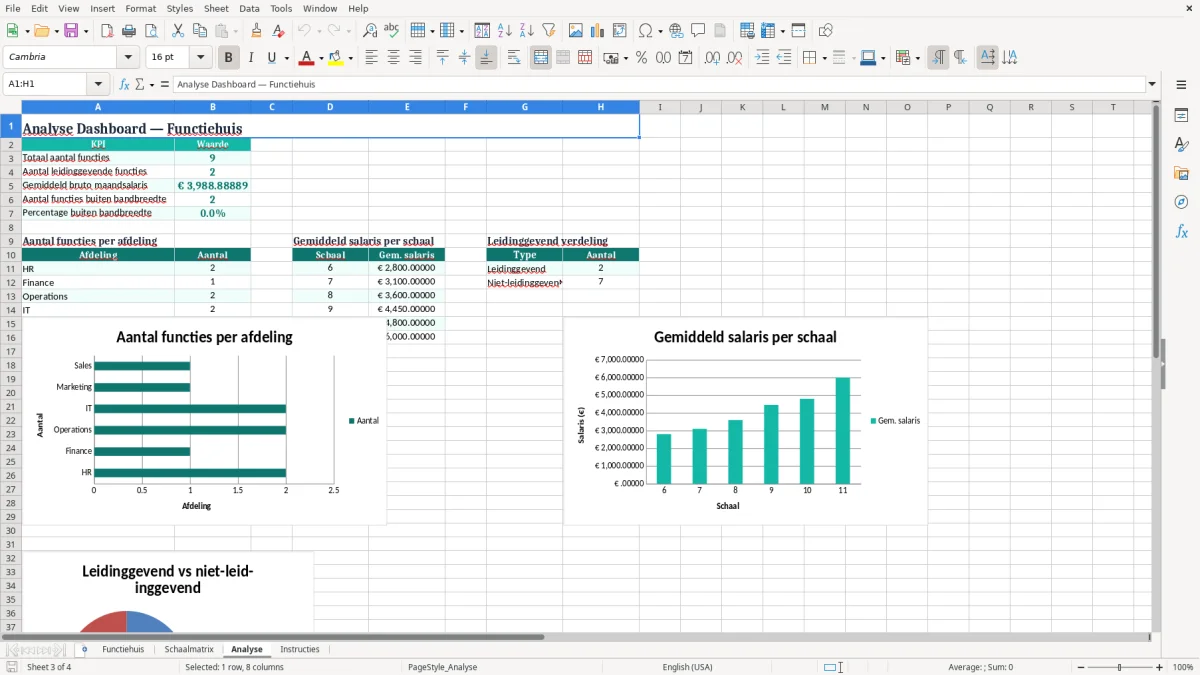Click the Merge and Center Cells icon
The image size is (1200, 675).
[x=541, y=58]
